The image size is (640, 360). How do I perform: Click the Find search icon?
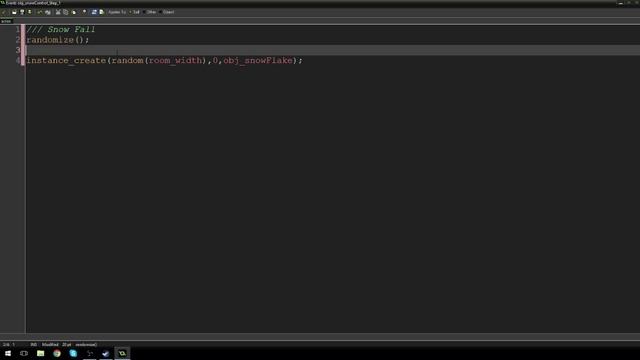84,12
